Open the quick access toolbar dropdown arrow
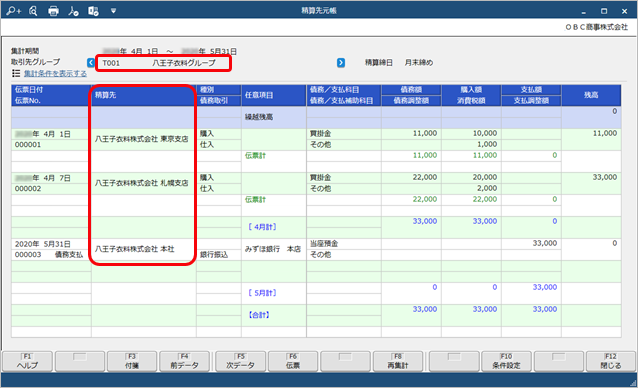638x388 pixels. 114,11
